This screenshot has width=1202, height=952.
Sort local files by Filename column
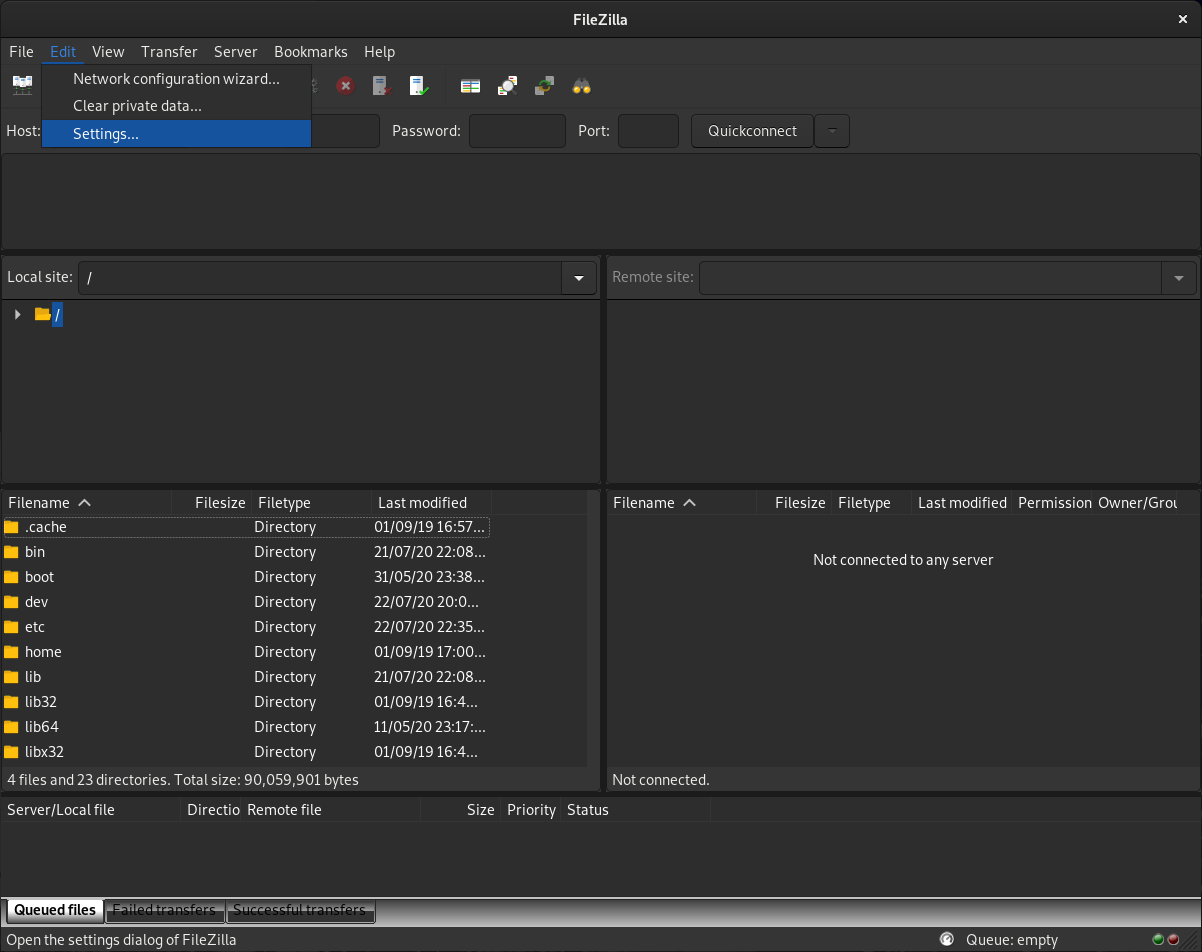point(87,503)
